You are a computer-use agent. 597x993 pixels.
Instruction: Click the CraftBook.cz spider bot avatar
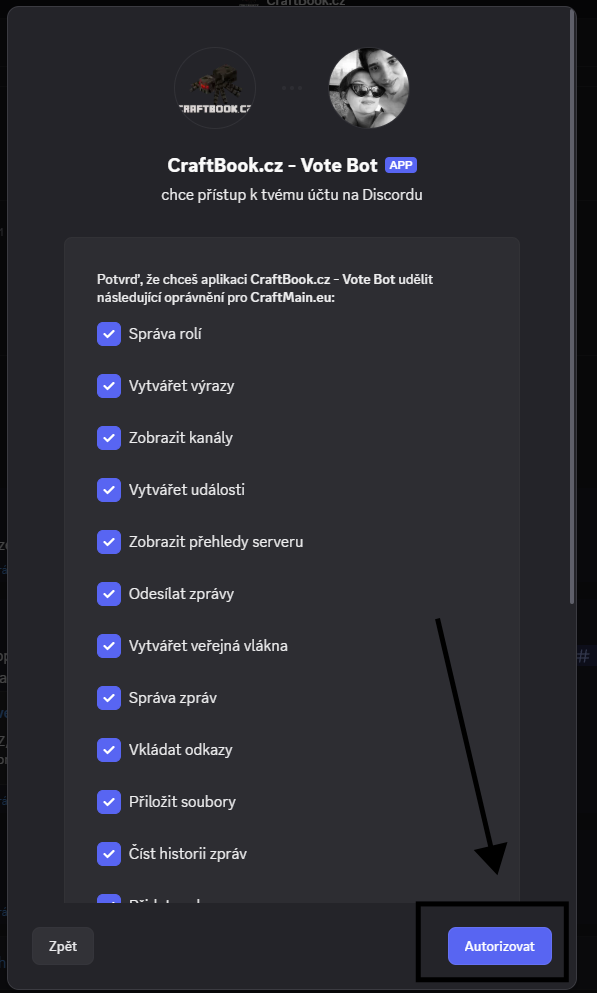[215, 88]
